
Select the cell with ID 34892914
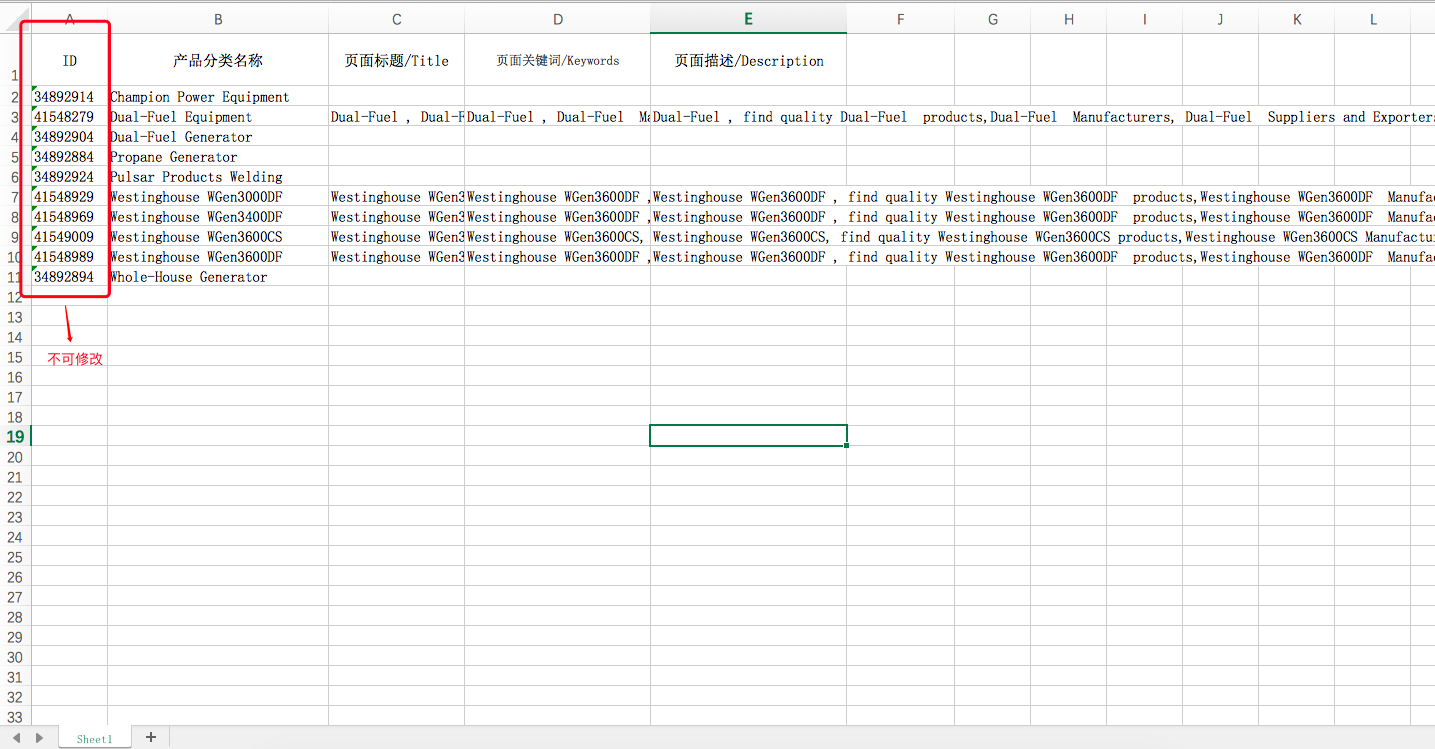69,97
